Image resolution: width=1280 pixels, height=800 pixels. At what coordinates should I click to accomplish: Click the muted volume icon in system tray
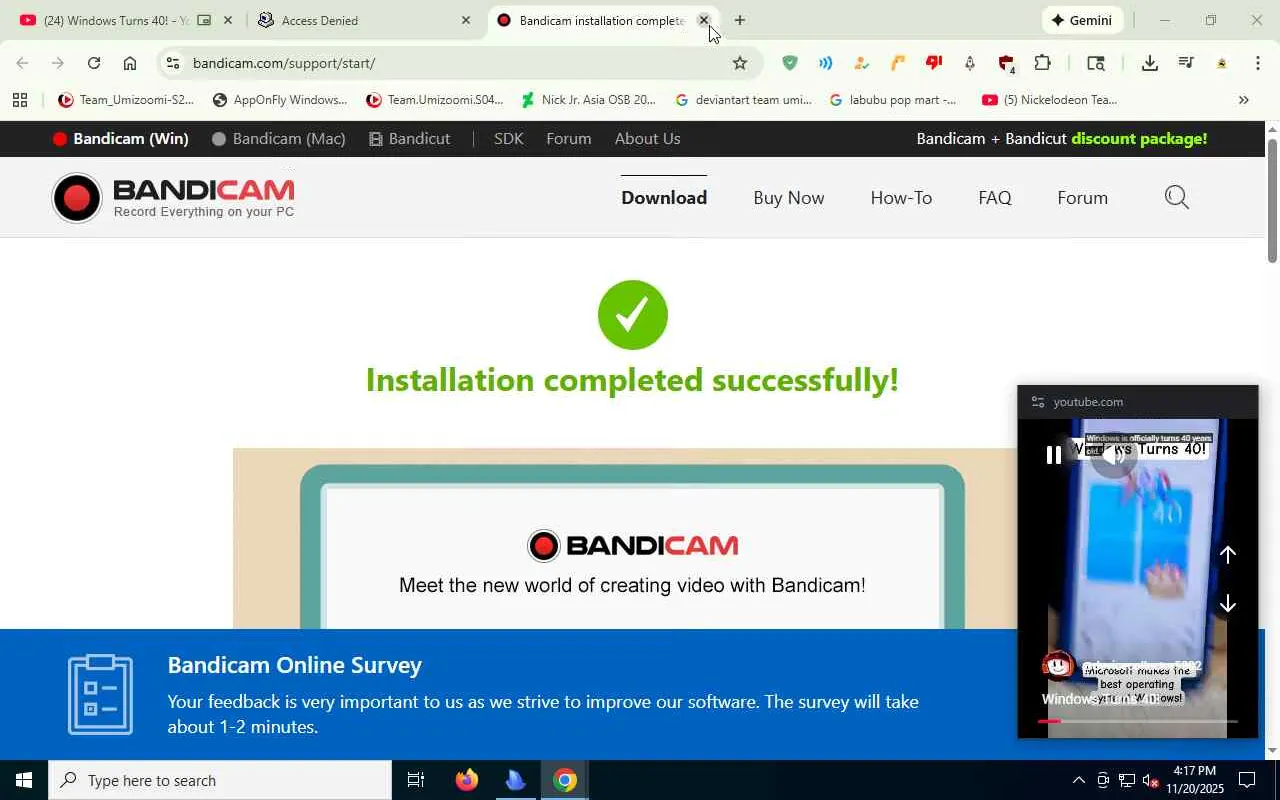tap(1151, 781)
